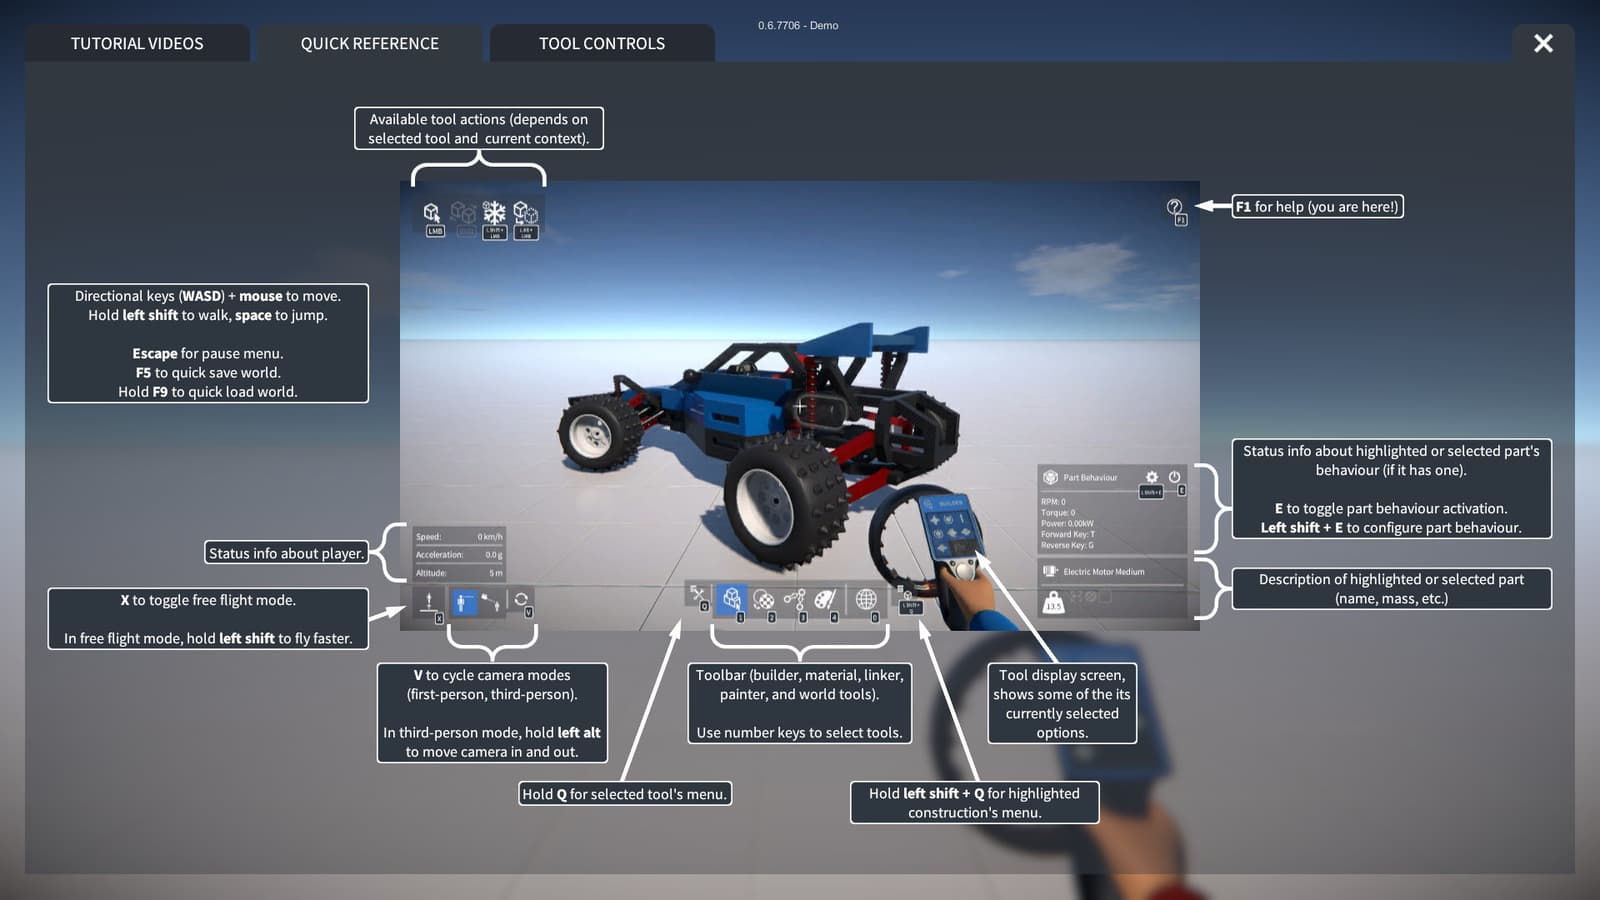Viewport: 1600px width, 900px height.
Task: Select the painter palette tool icon
Action: pyautogui.click(x=825, y=599)
